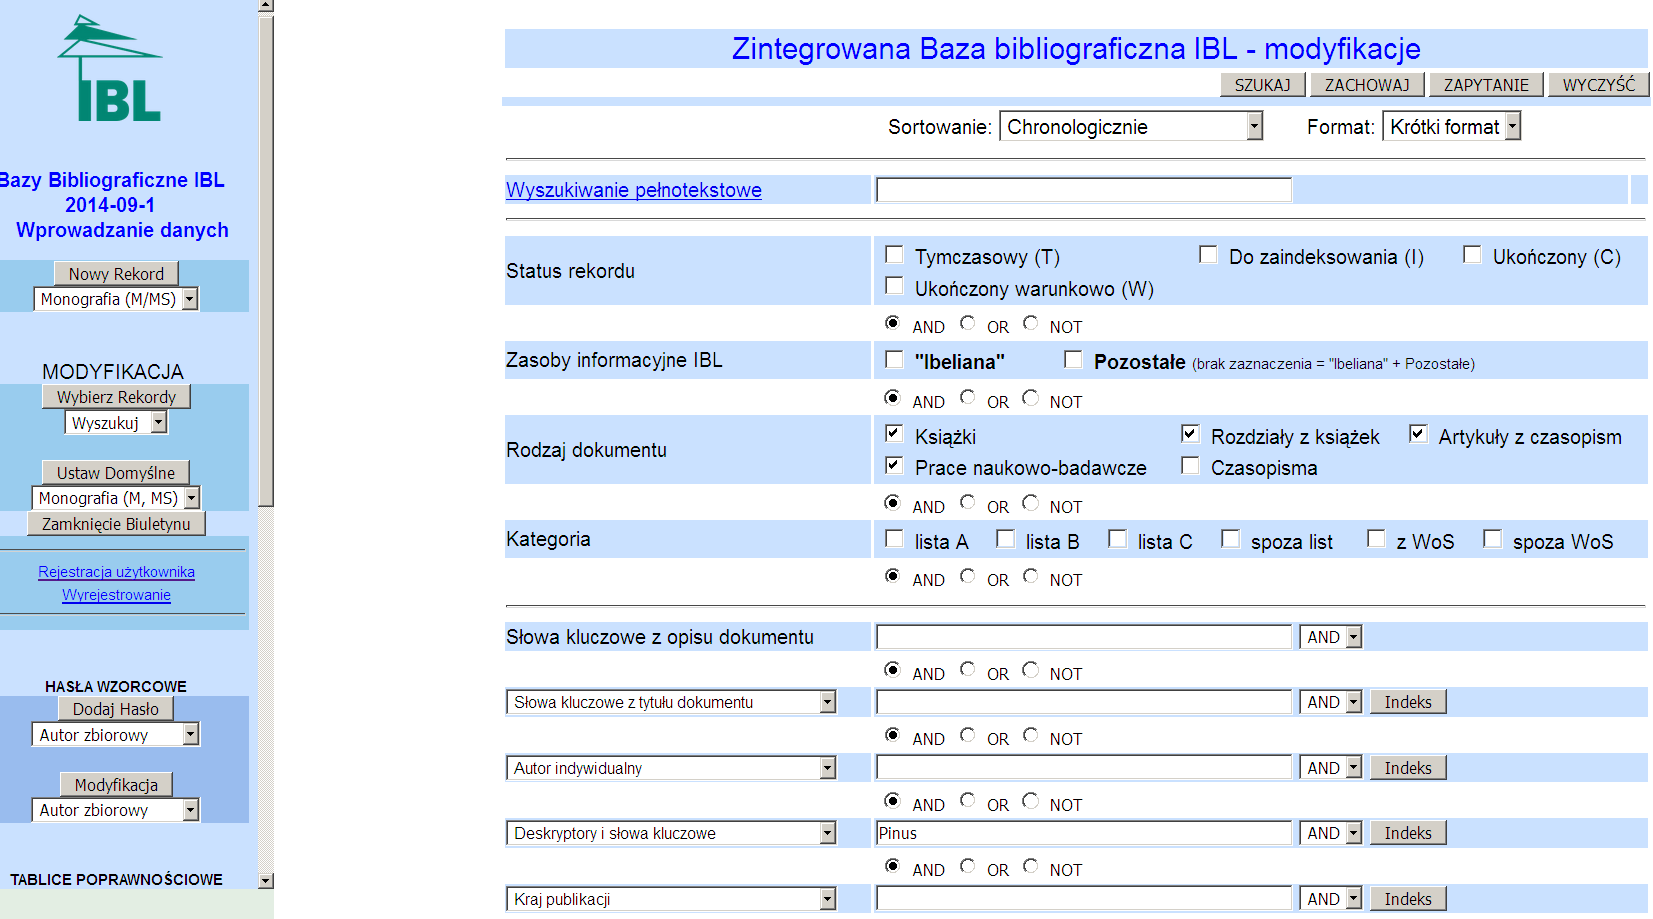Click the Zamknięcie Biuletynu button
This screenshot has width=1653, height=919.
pos(116,524)
